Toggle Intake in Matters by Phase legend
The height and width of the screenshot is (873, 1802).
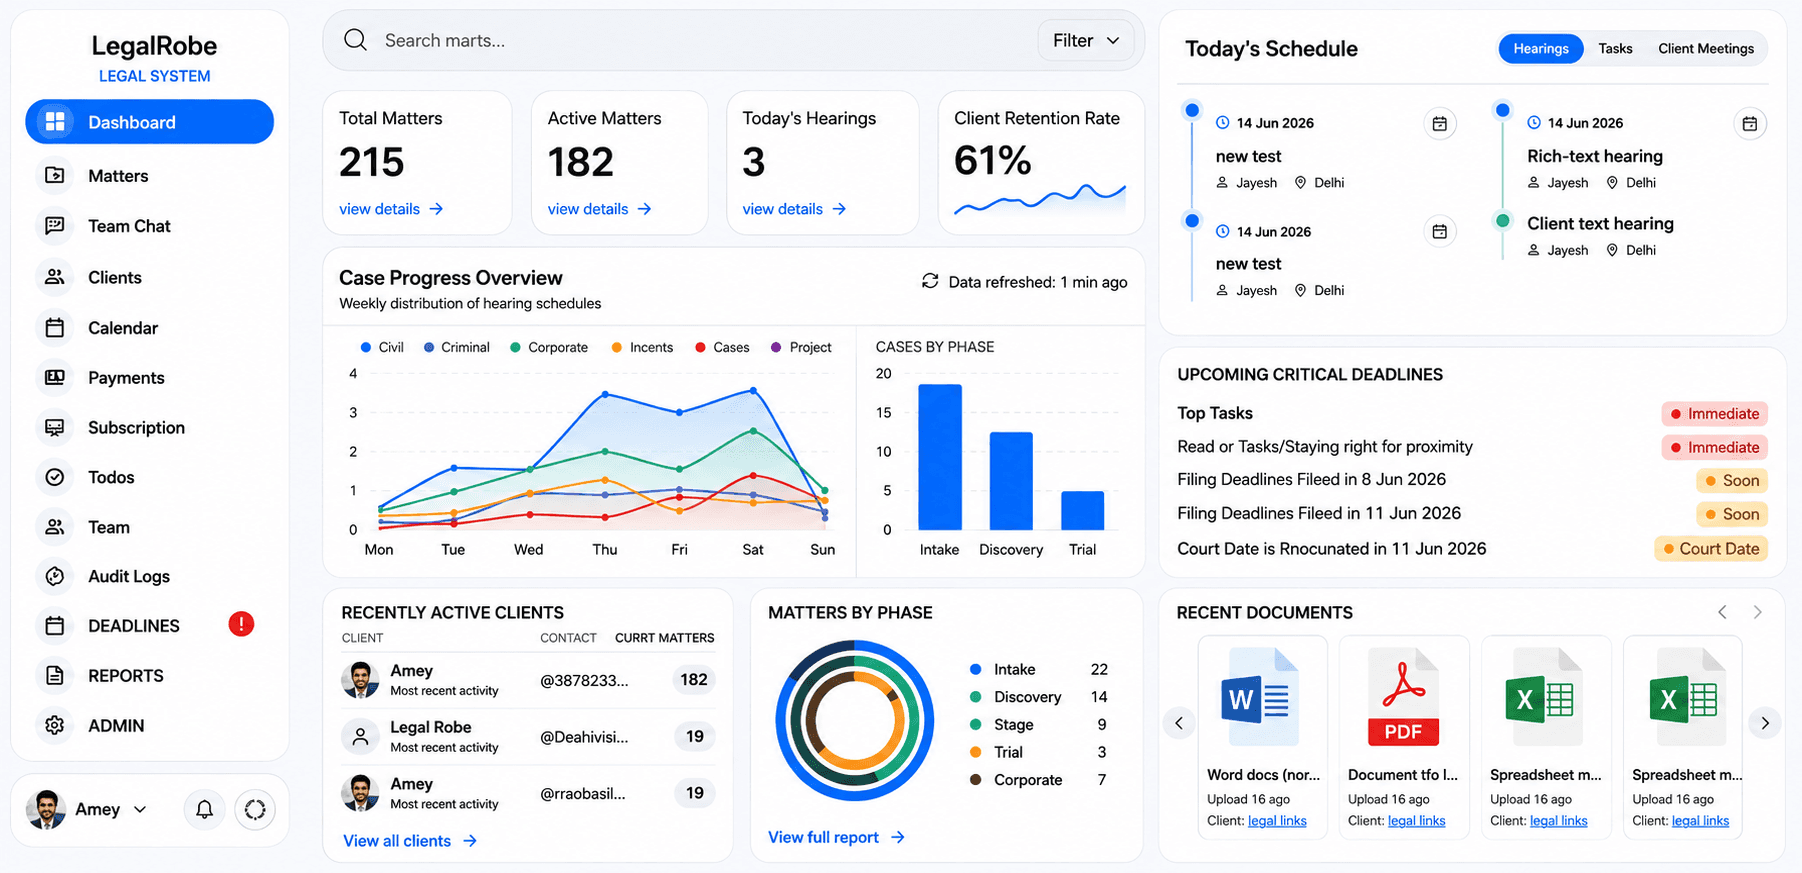click(1003, 669)
